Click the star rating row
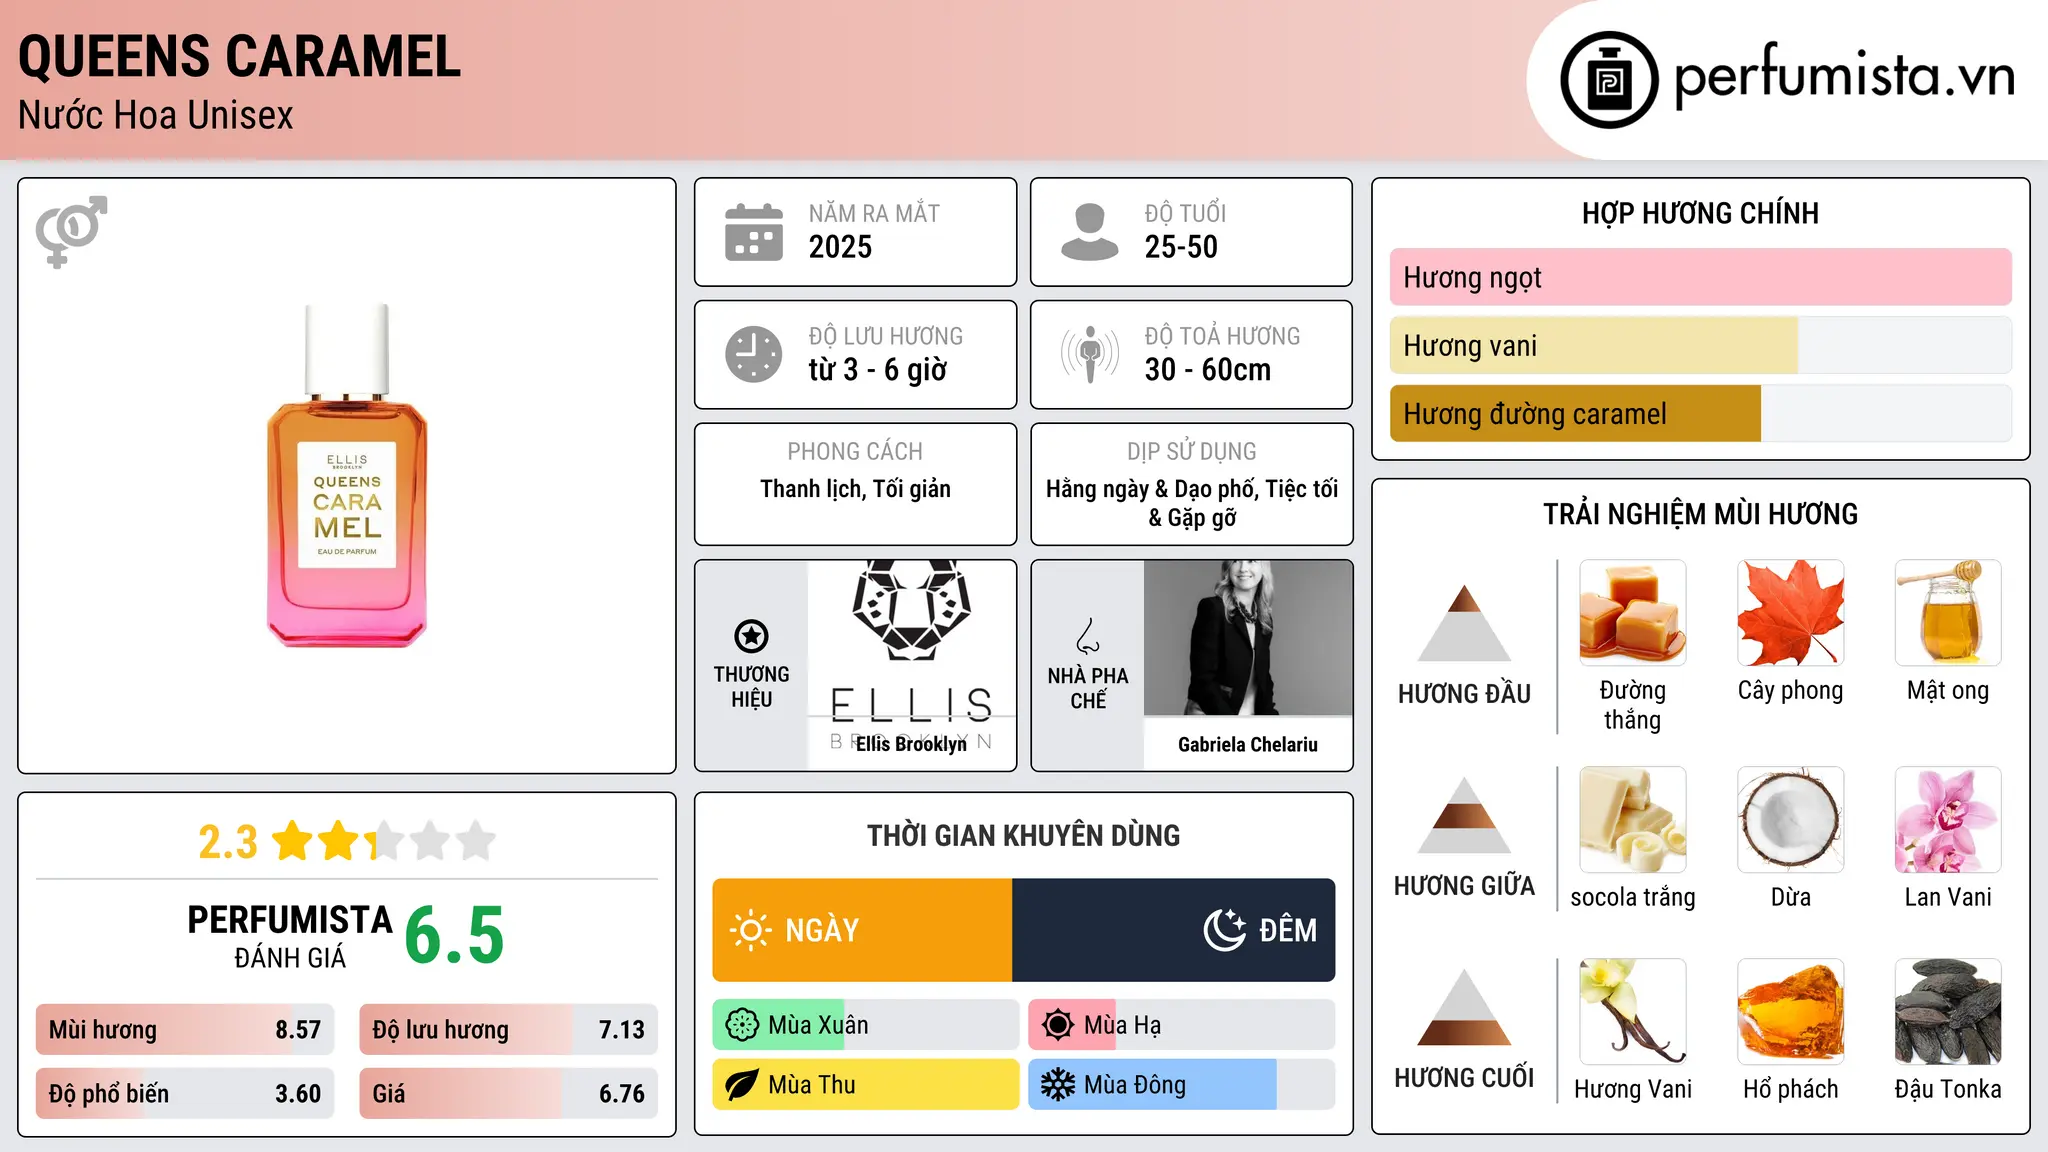The width and height of the screenshot is (2048, 1152). [x=384, y=841]
